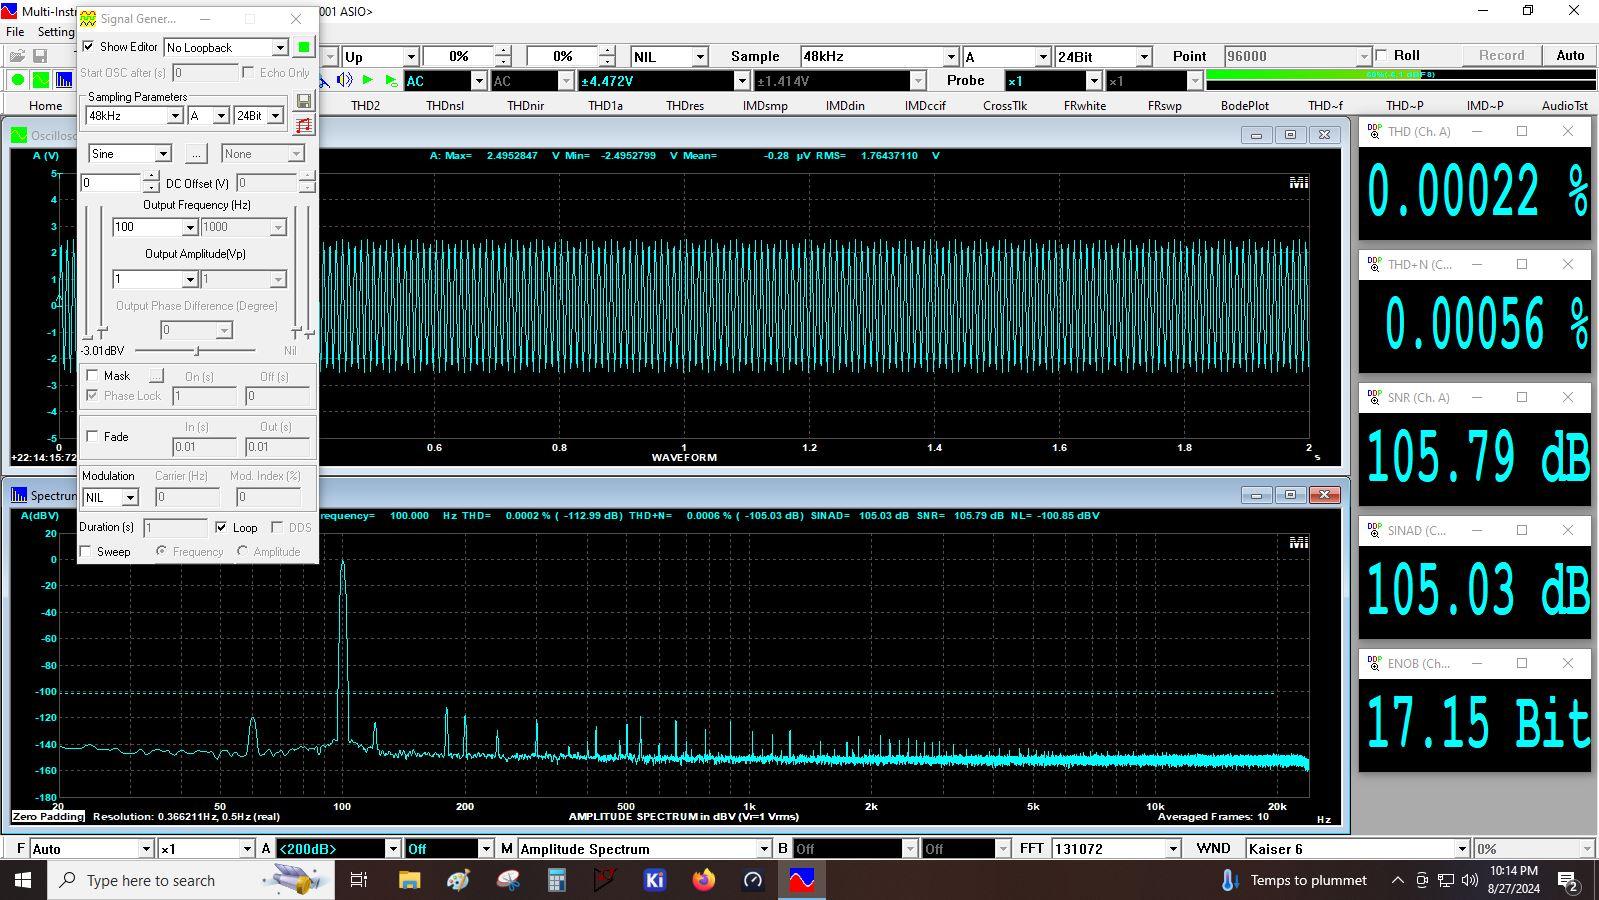This screenshot has height=900, width=1599.
Task: Enable the Fade checkbox
Action: pyautogui.click(x=92, y=436)
